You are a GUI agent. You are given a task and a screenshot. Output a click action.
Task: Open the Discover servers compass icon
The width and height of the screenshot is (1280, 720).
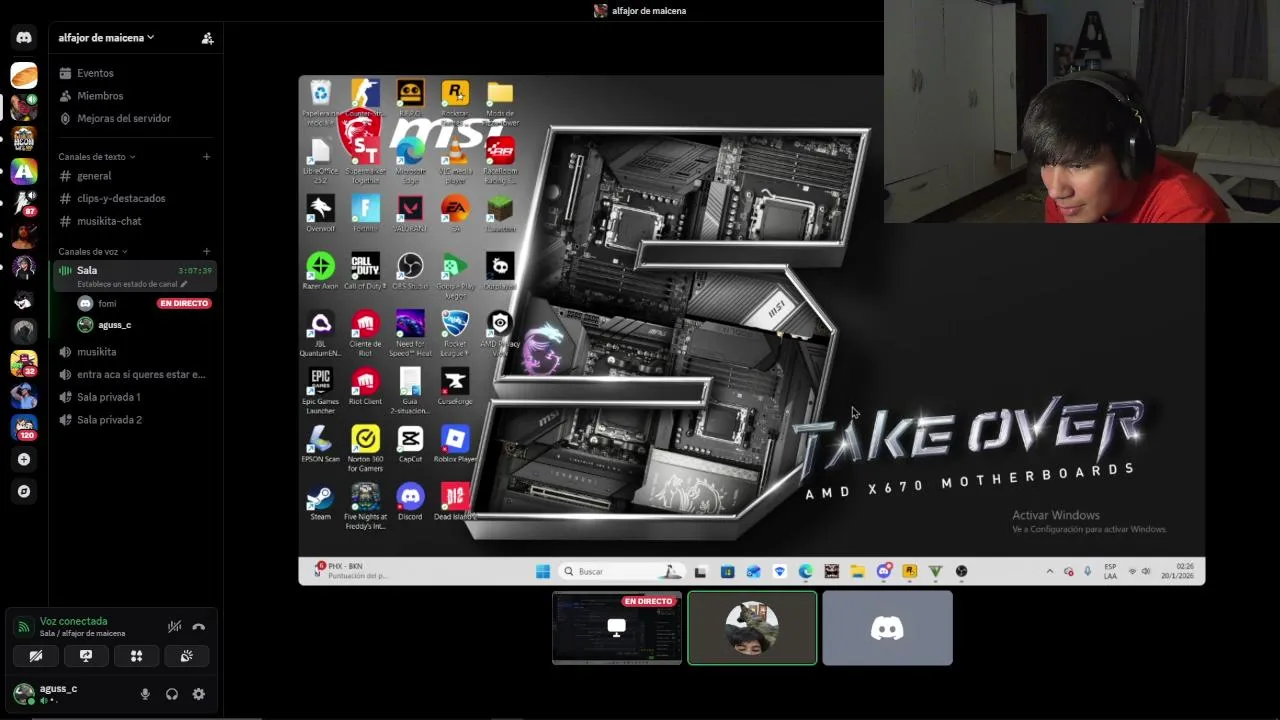tap(24, 491)
